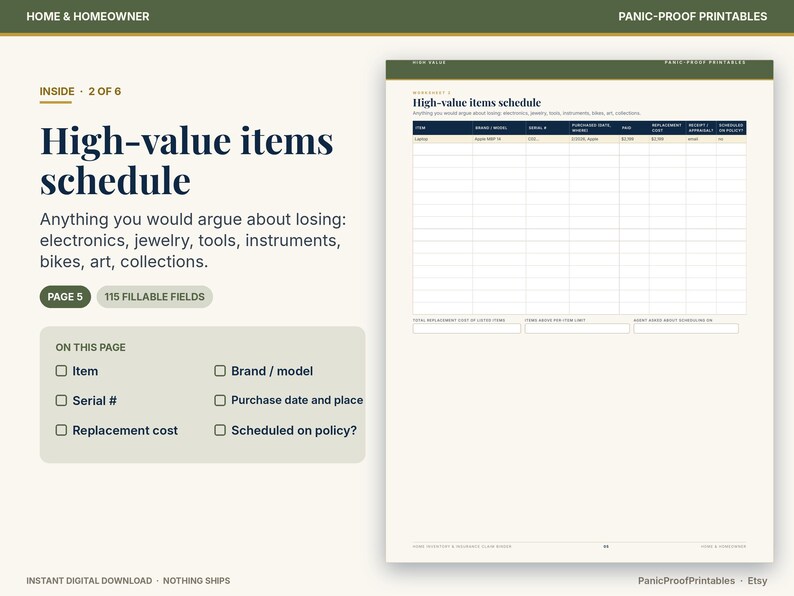Check the Purchase date and place box

(220, 401)
